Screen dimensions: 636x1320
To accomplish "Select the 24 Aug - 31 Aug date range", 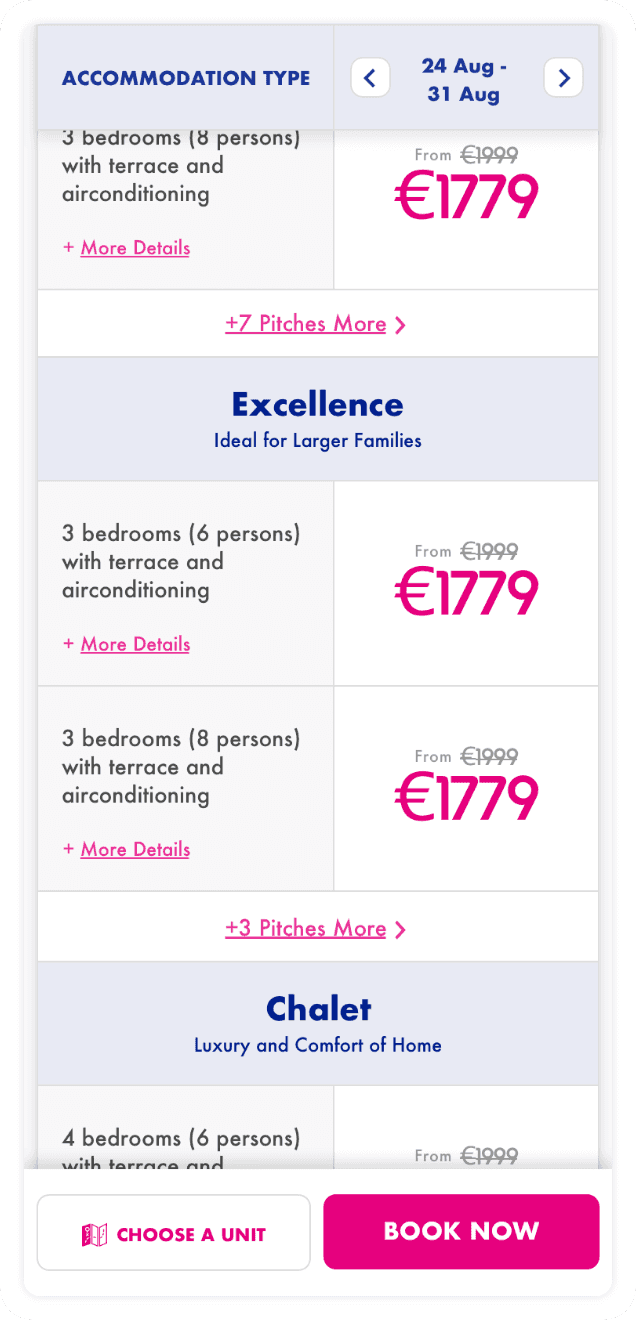I will pos(464,80).
